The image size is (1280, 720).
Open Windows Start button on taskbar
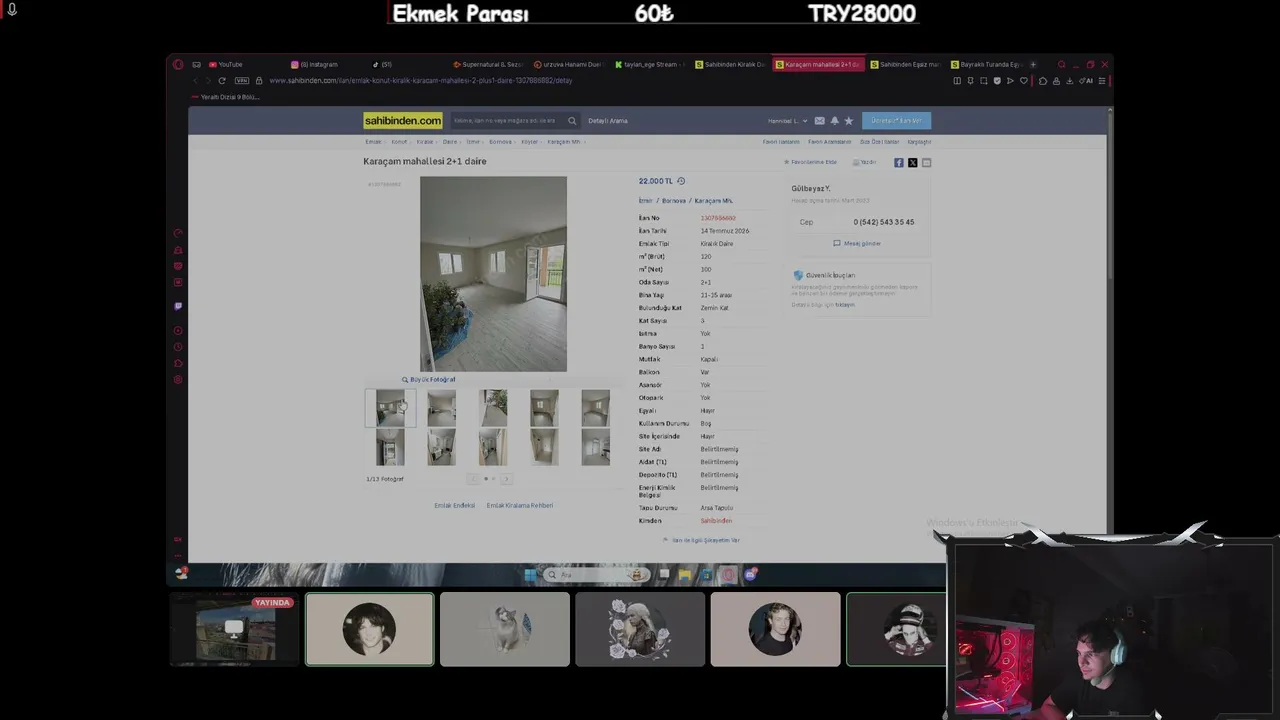530,574
